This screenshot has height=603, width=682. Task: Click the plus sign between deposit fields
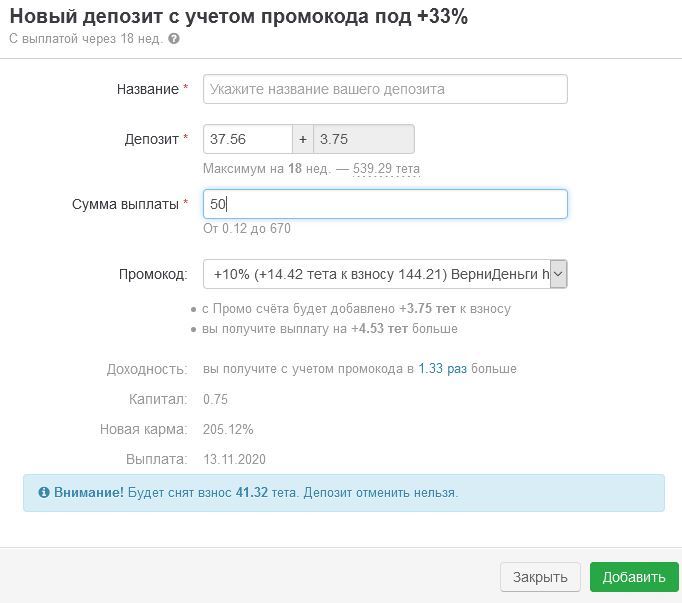[303, 139]
